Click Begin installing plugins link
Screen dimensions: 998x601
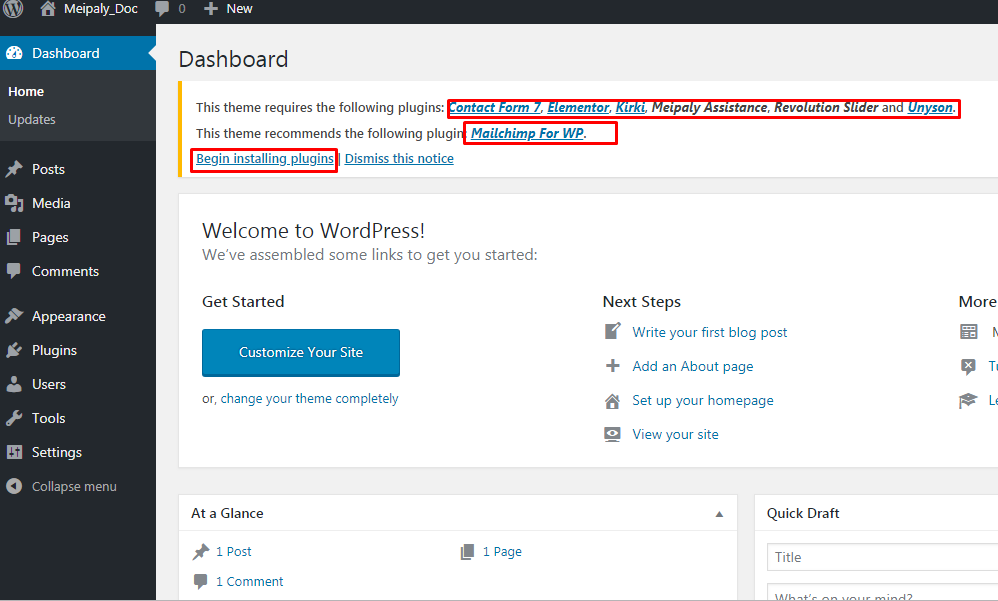[x=265, y=159]
